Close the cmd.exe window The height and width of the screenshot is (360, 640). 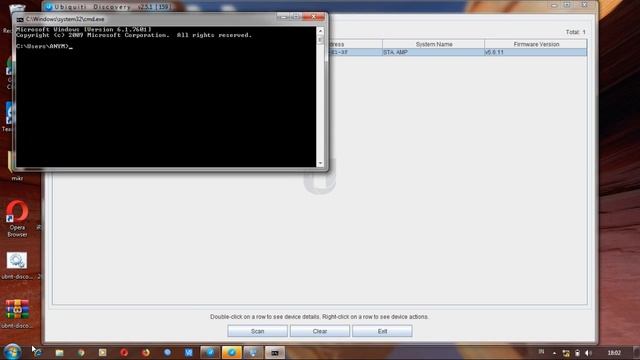coord(313,17)
